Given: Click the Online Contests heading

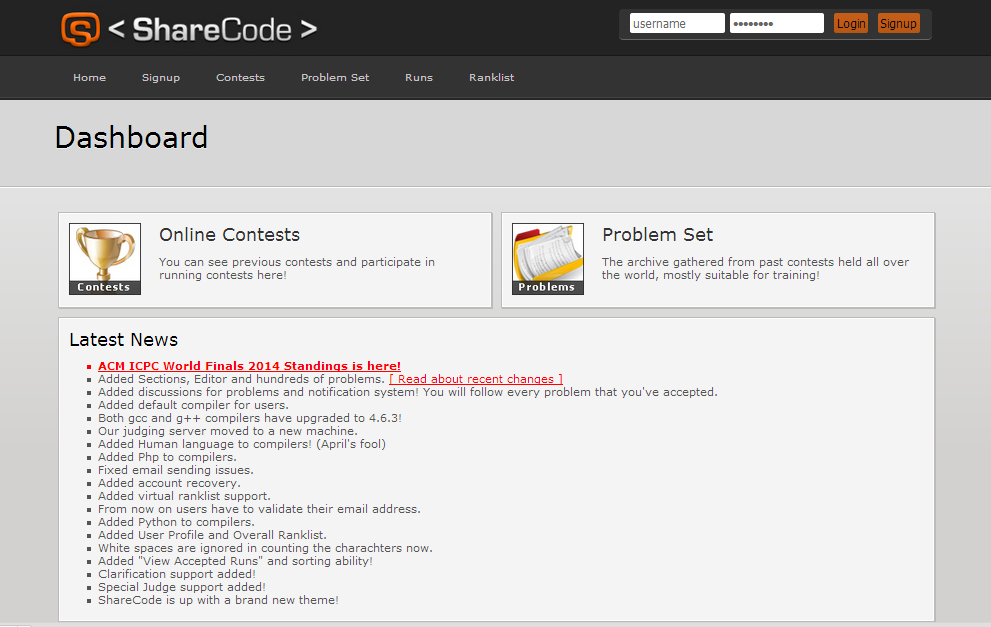Looking at the screenshot, I should (x=229, y=235).
